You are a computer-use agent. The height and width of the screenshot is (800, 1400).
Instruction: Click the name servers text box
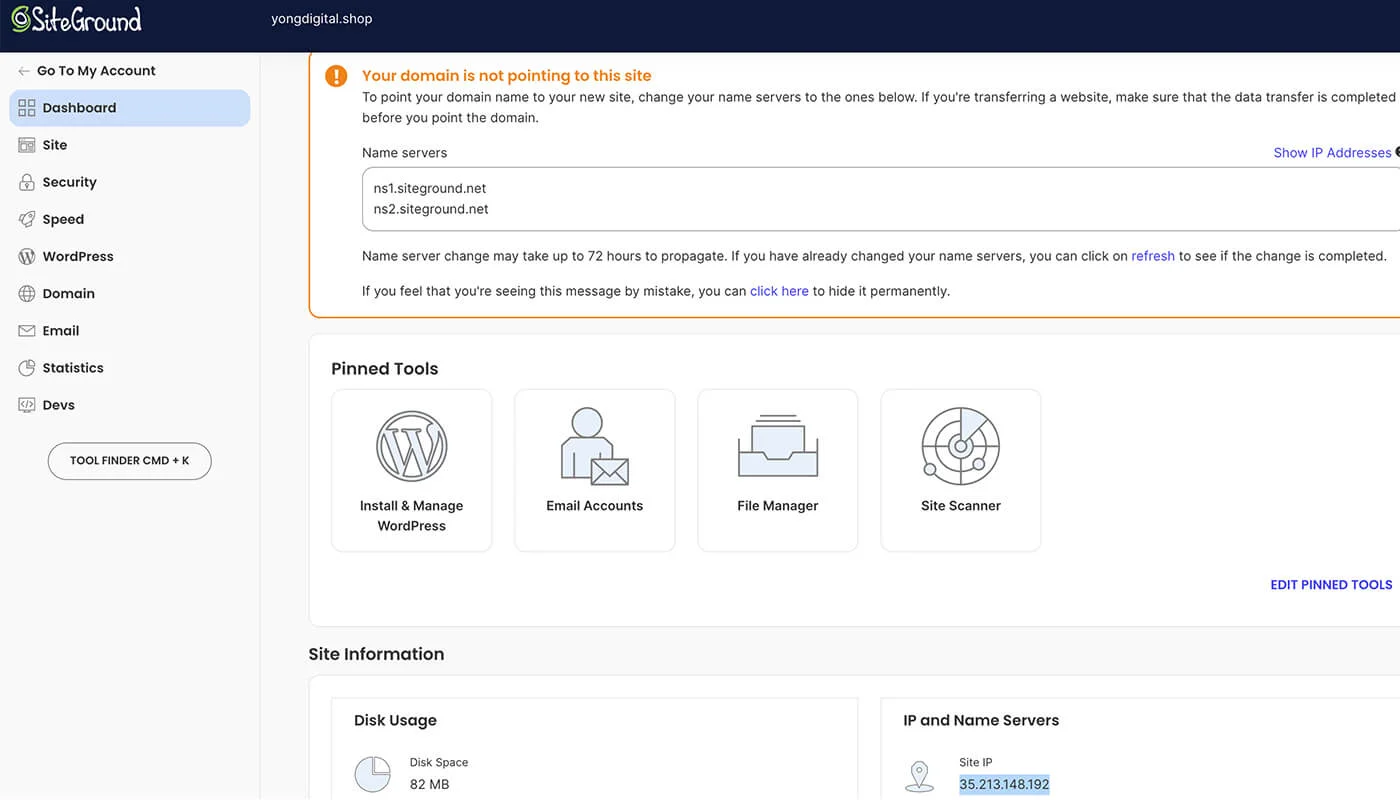pos(860,199)
